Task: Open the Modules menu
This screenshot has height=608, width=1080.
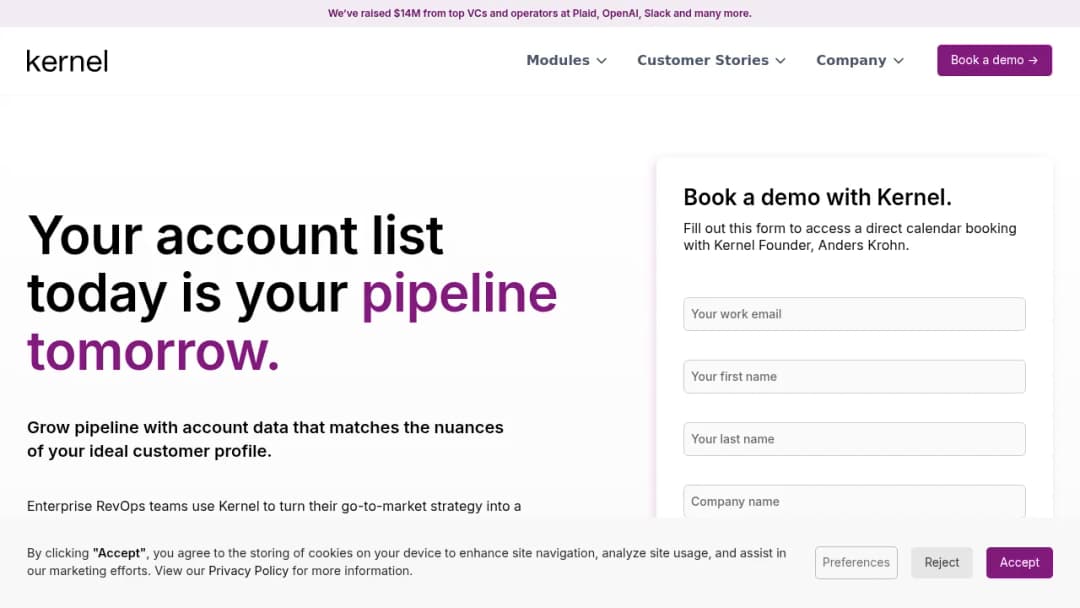Action: coord(566,61)
